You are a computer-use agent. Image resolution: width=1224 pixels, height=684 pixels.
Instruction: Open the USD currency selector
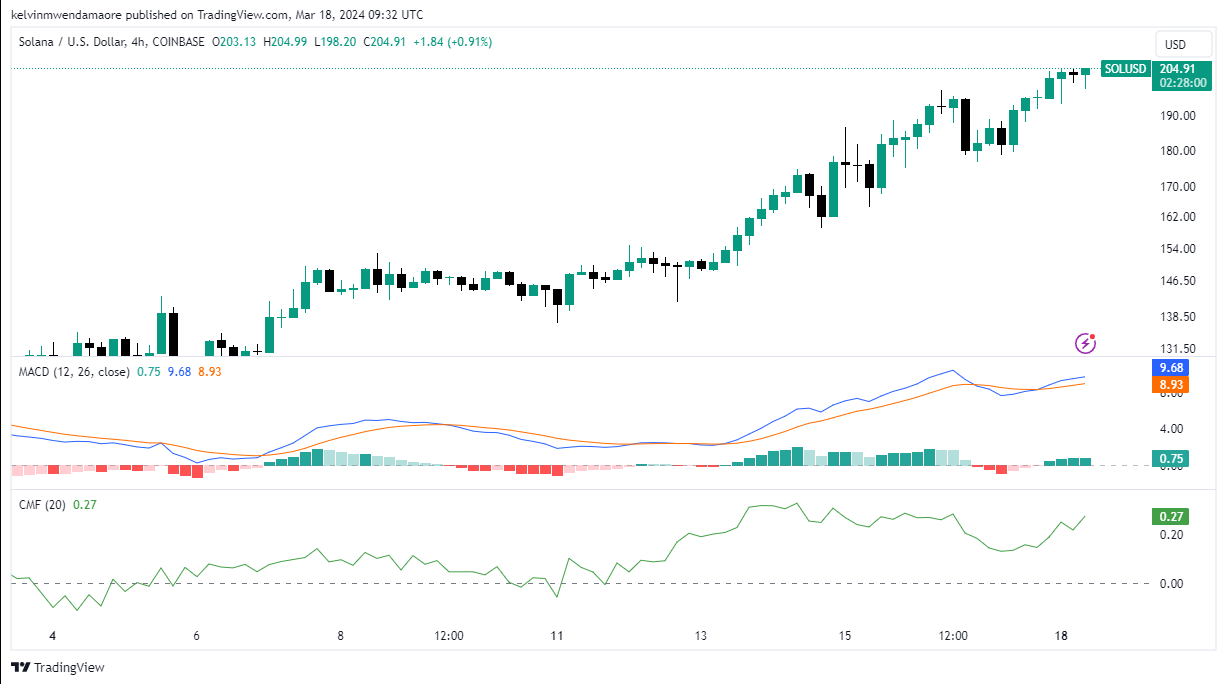coord(1175,45)
